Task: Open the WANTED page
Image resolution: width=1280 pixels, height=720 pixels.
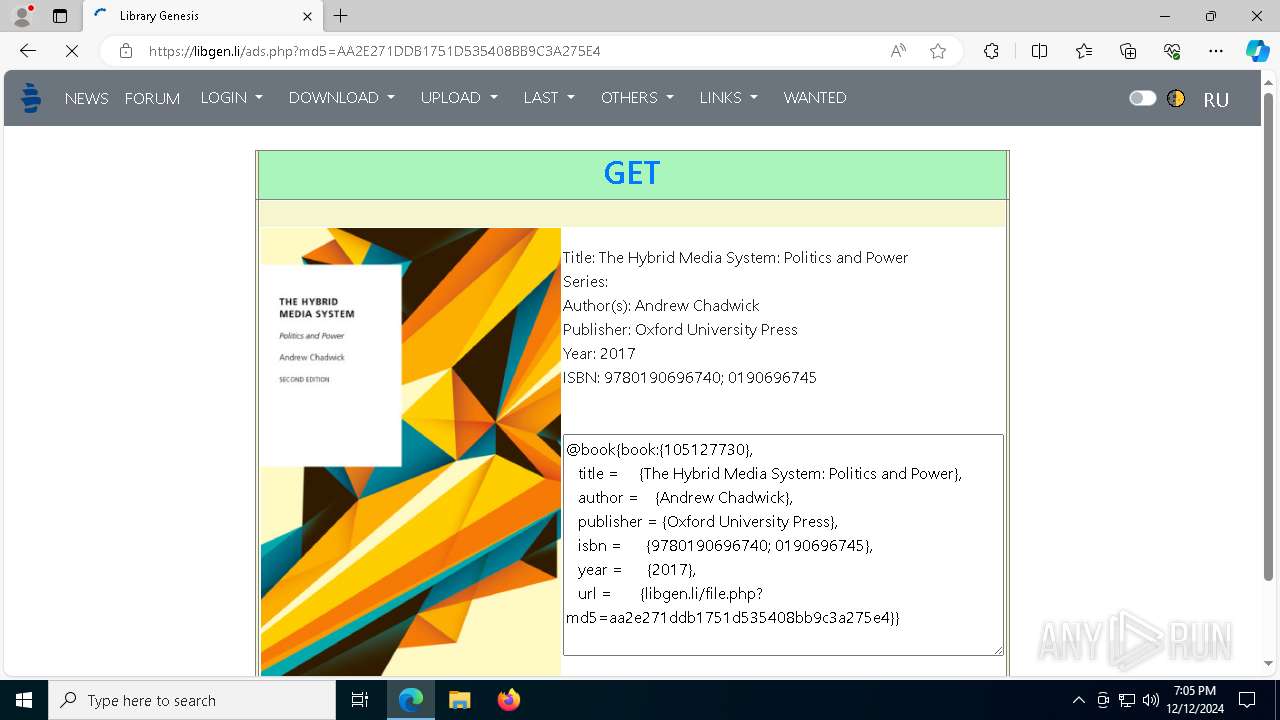Action: coord(815,98)
